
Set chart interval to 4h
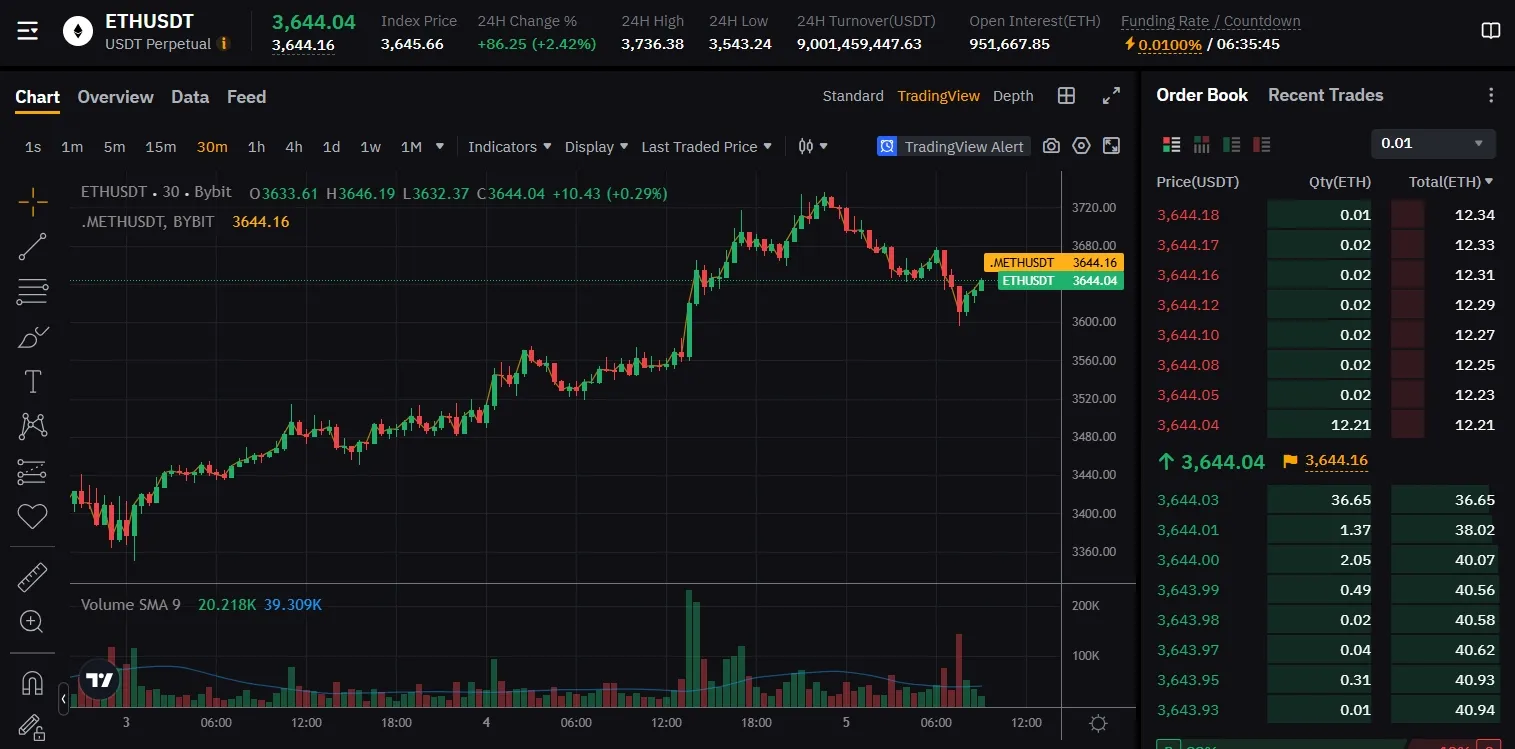(x=293, y=147)
